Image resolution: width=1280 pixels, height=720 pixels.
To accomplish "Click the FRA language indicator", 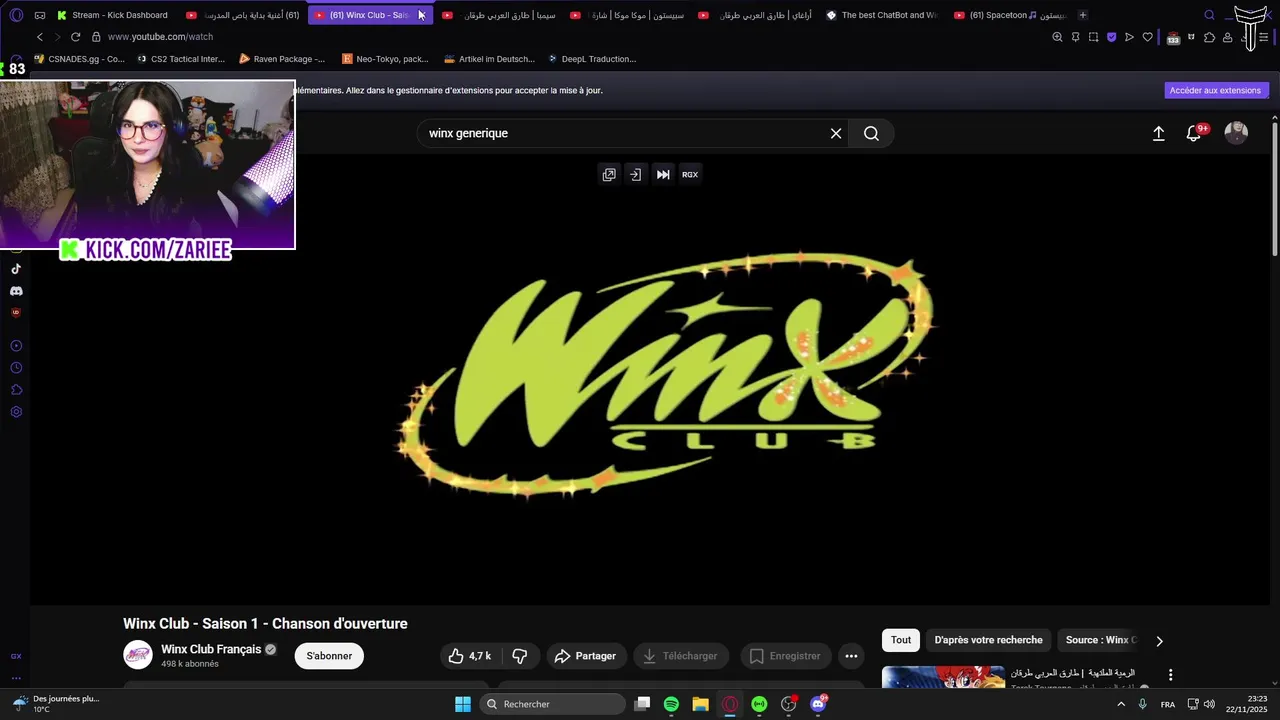I will 1167,705.
